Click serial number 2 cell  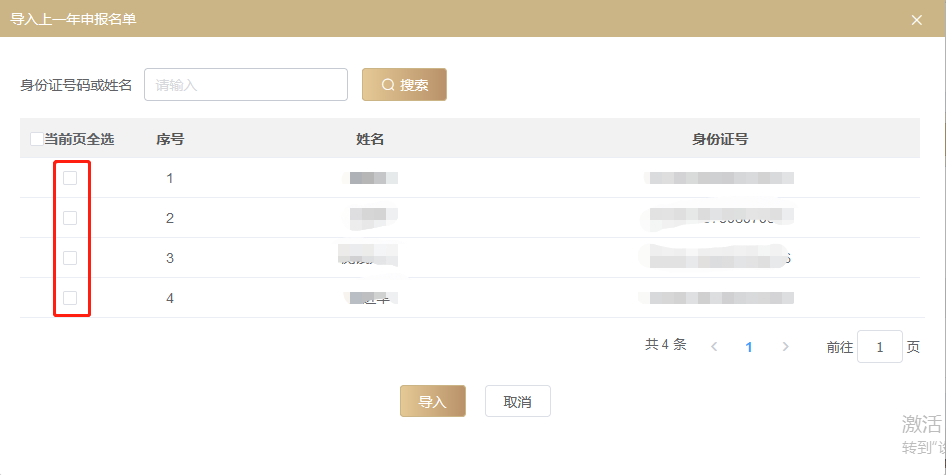click(170, 218)
